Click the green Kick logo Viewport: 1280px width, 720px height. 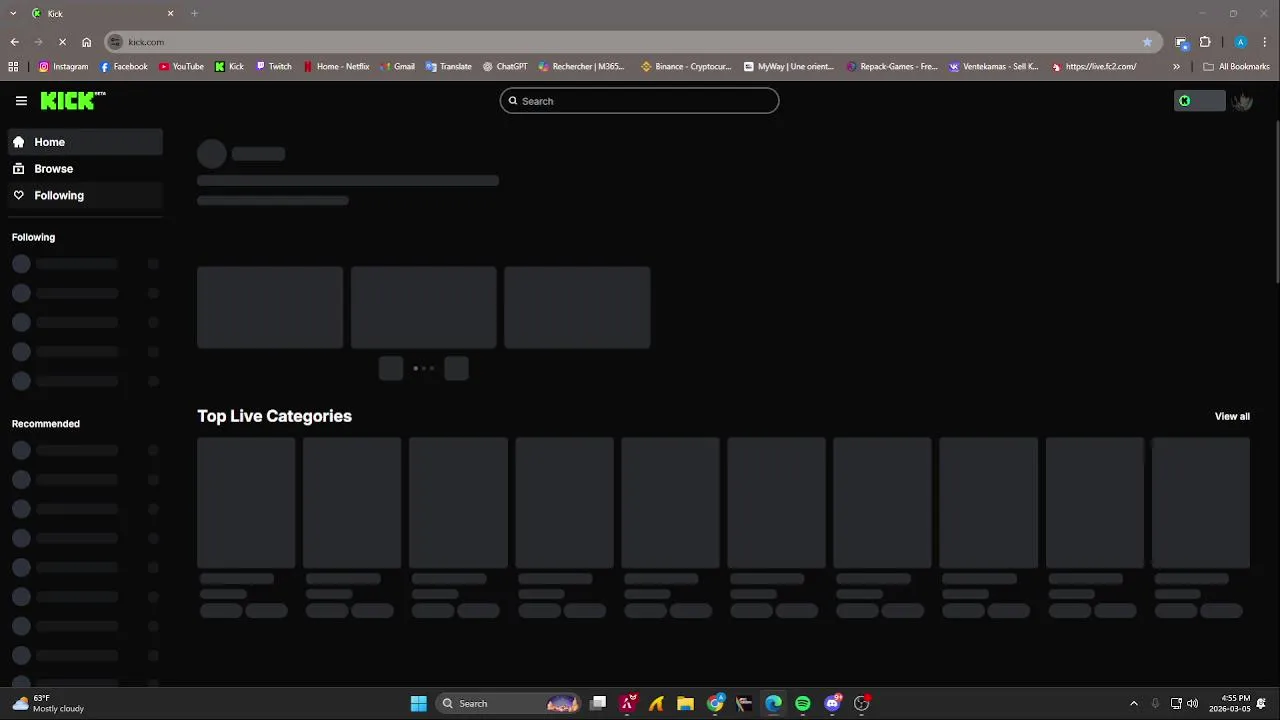(73, 100)
